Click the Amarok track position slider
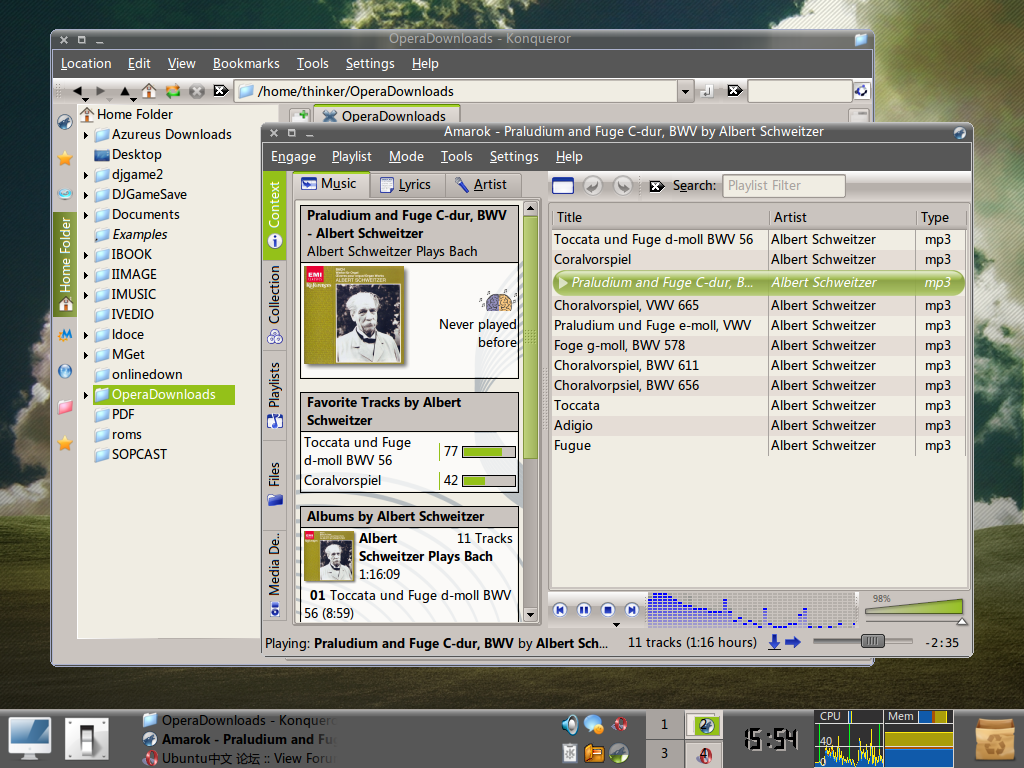The width and height of the screenshot is (1024, 768). [862, 641]
